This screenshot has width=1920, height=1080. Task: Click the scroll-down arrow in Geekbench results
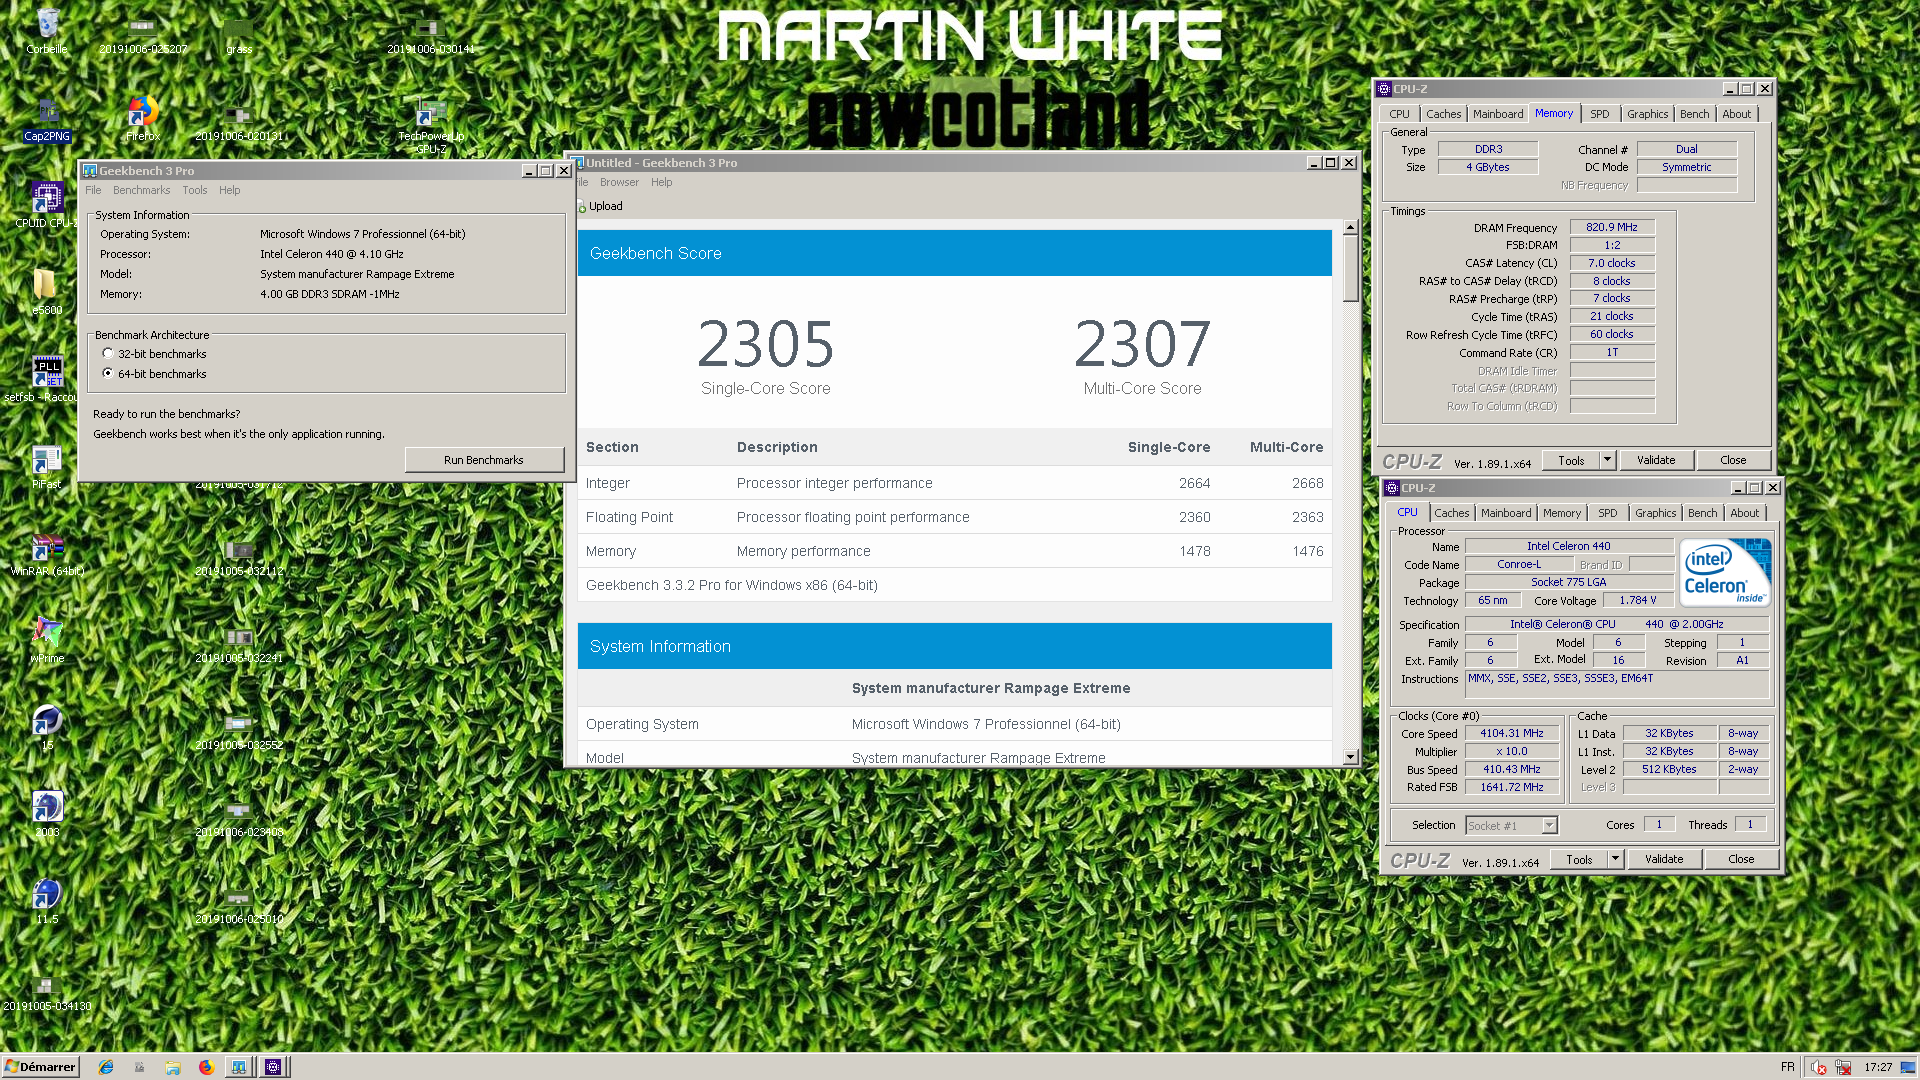pyautogui.click(x=1350, y=757)
